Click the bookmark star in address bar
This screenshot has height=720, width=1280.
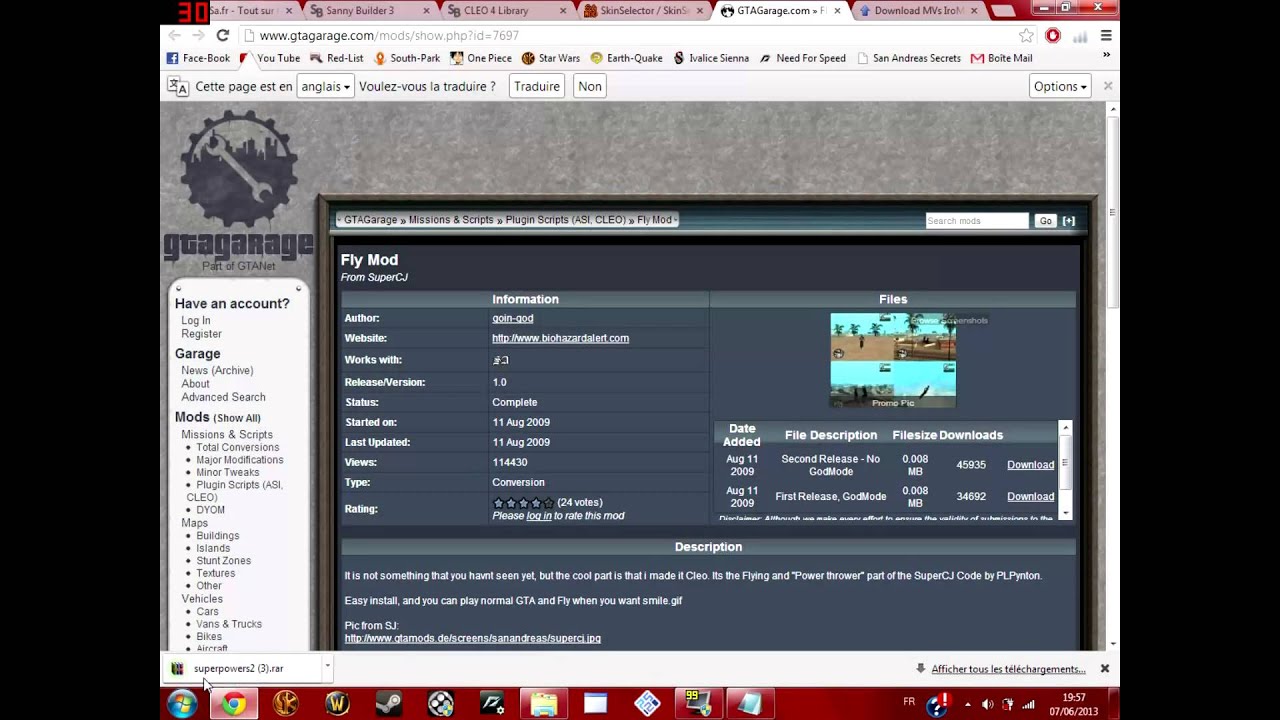[x=1026, y=35]
